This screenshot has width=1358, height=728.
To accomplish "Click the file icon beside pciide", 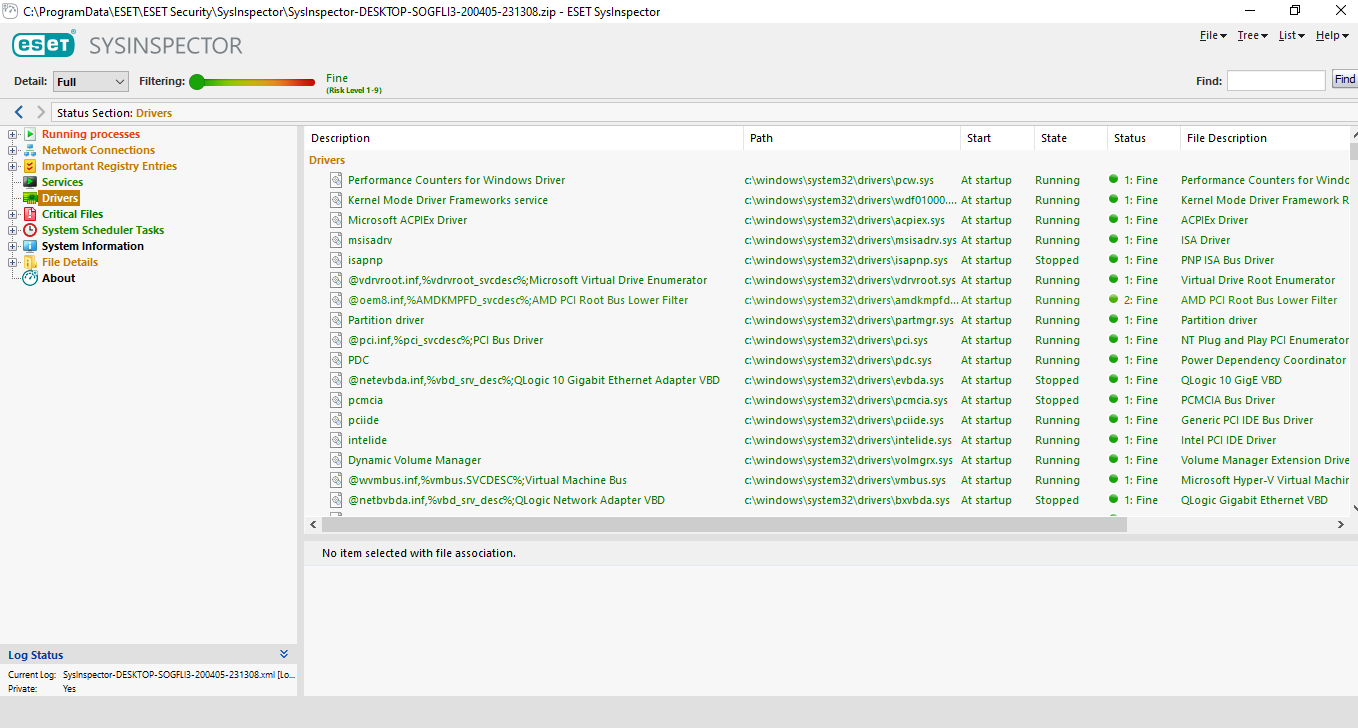I will pyautogui.click(x=336, y=420).
